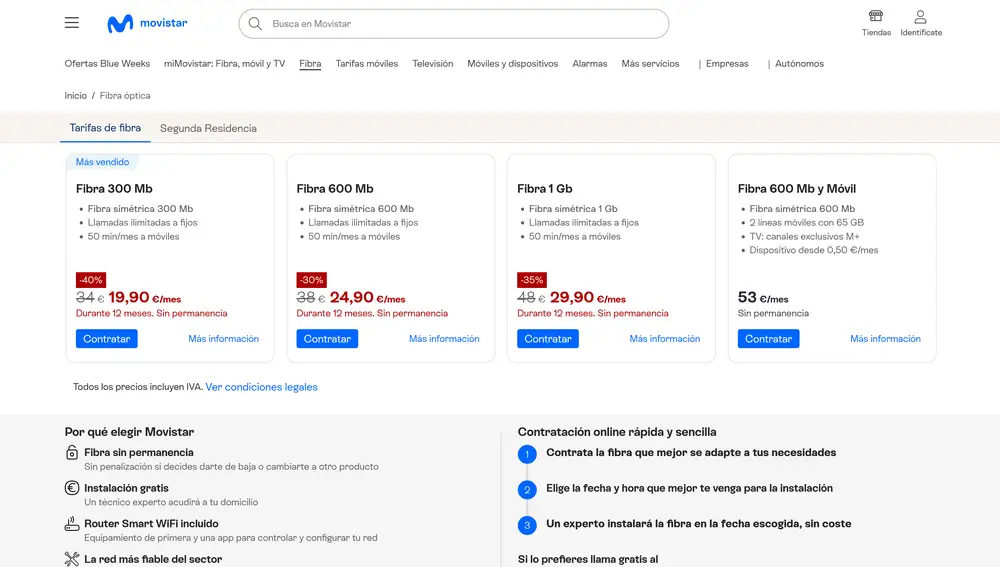
Task: Click 'Fibra sin permanencia' feature title
Action: coord(139,452)
